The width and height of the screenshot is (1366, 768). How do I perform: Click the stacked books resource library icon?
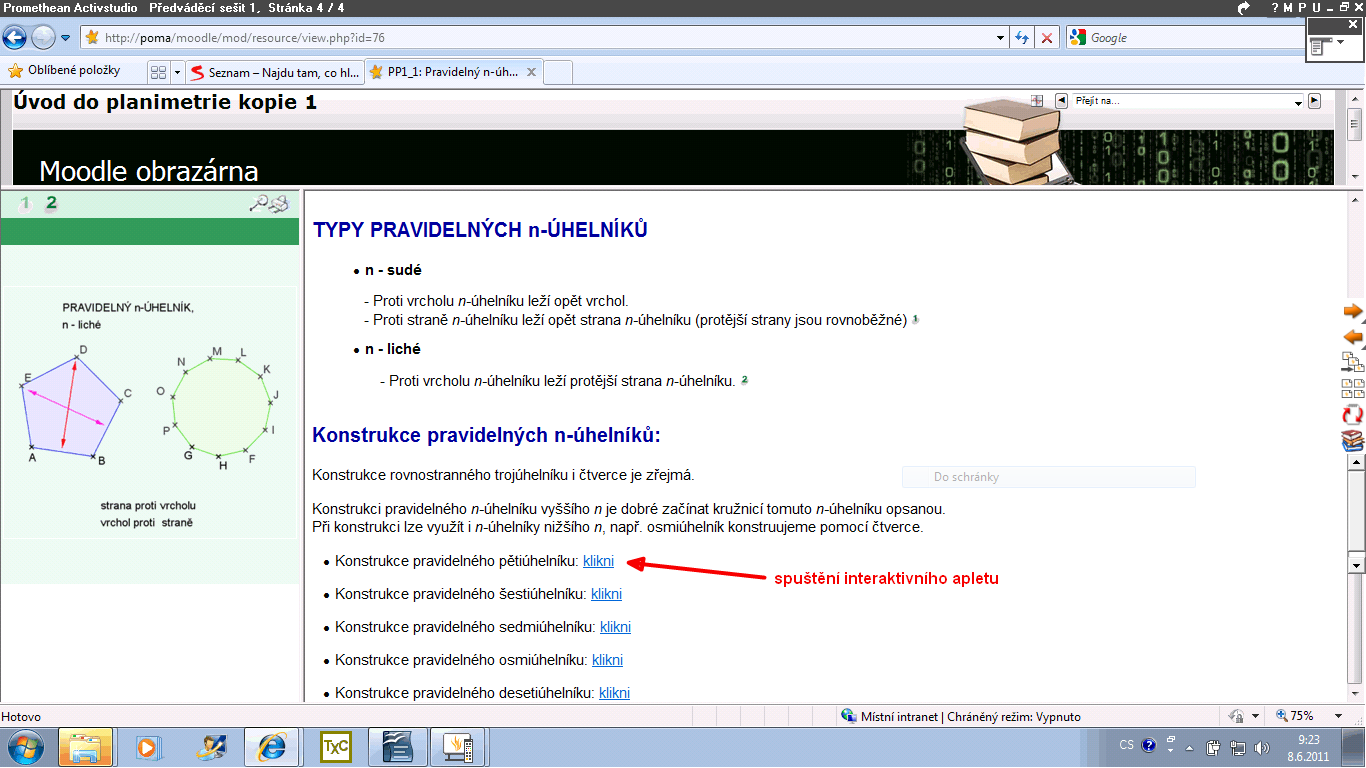tap(1353, 440)
